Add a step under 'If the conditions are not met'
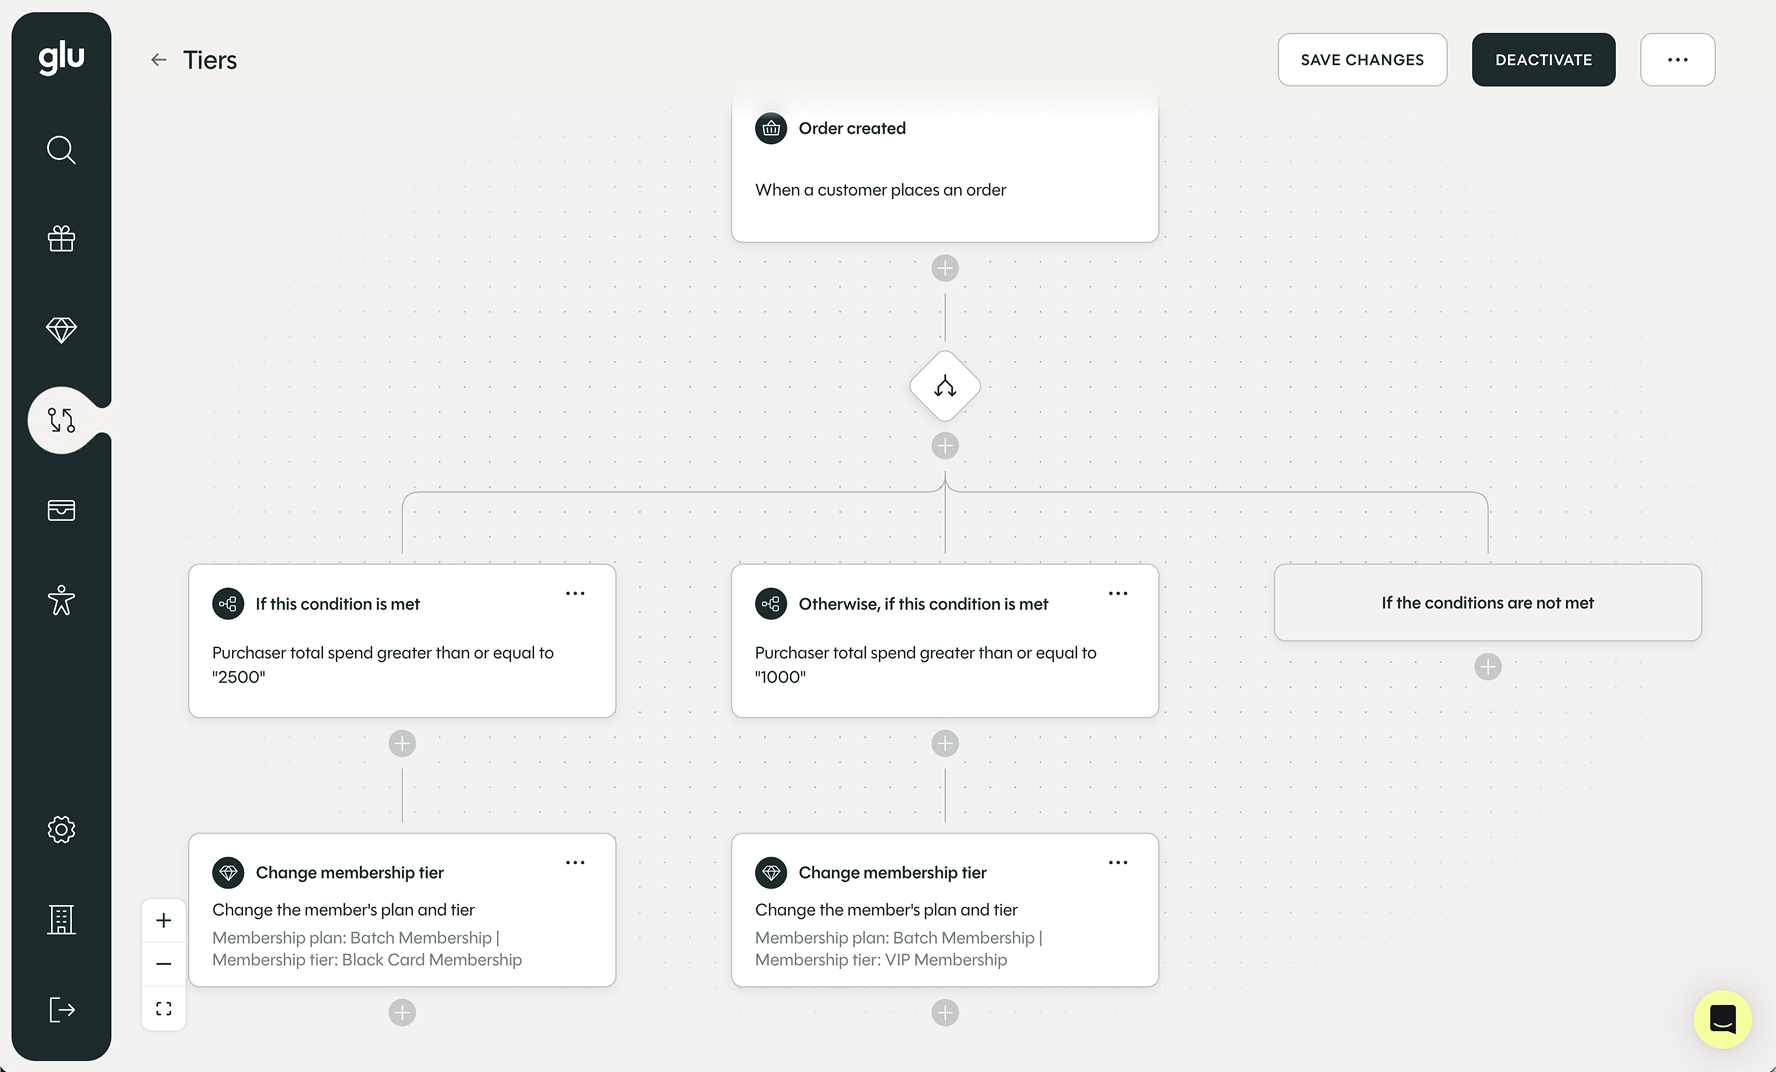 click(1487, 666)
